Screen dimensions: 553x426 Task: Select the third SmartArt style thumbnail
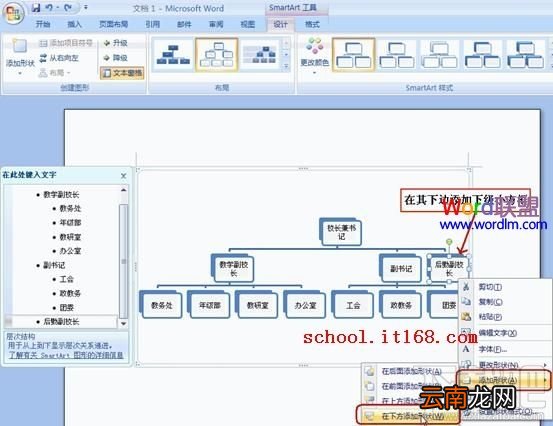(440, 55)
